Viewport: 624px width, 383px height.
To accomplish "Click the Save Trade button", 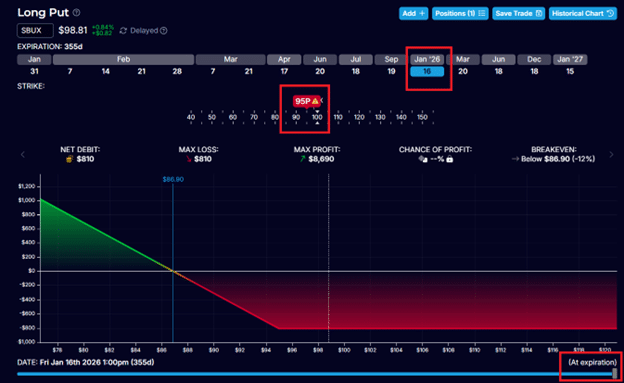I will pyautogui.click(x=519, y=14).
